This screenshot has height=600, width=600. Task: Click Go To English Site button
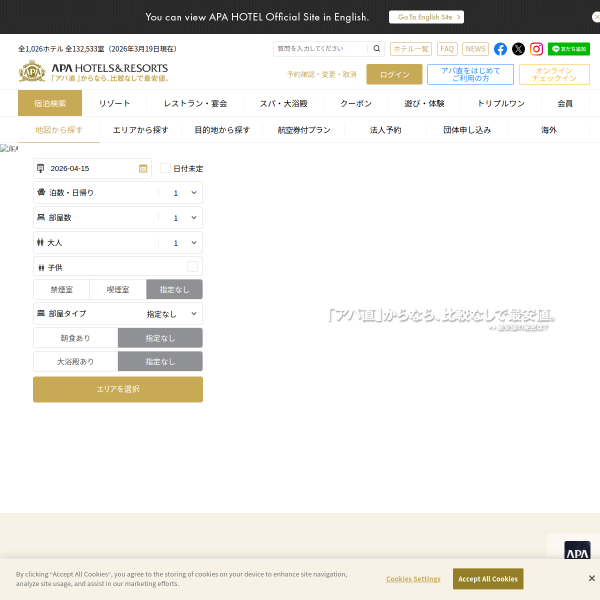coord(426,17)
